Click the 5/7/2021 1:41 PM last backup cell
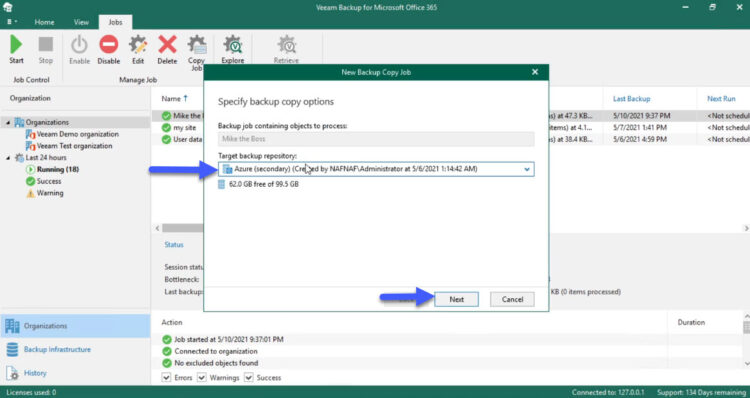750x398 pixels. click(x=640, y=128)
